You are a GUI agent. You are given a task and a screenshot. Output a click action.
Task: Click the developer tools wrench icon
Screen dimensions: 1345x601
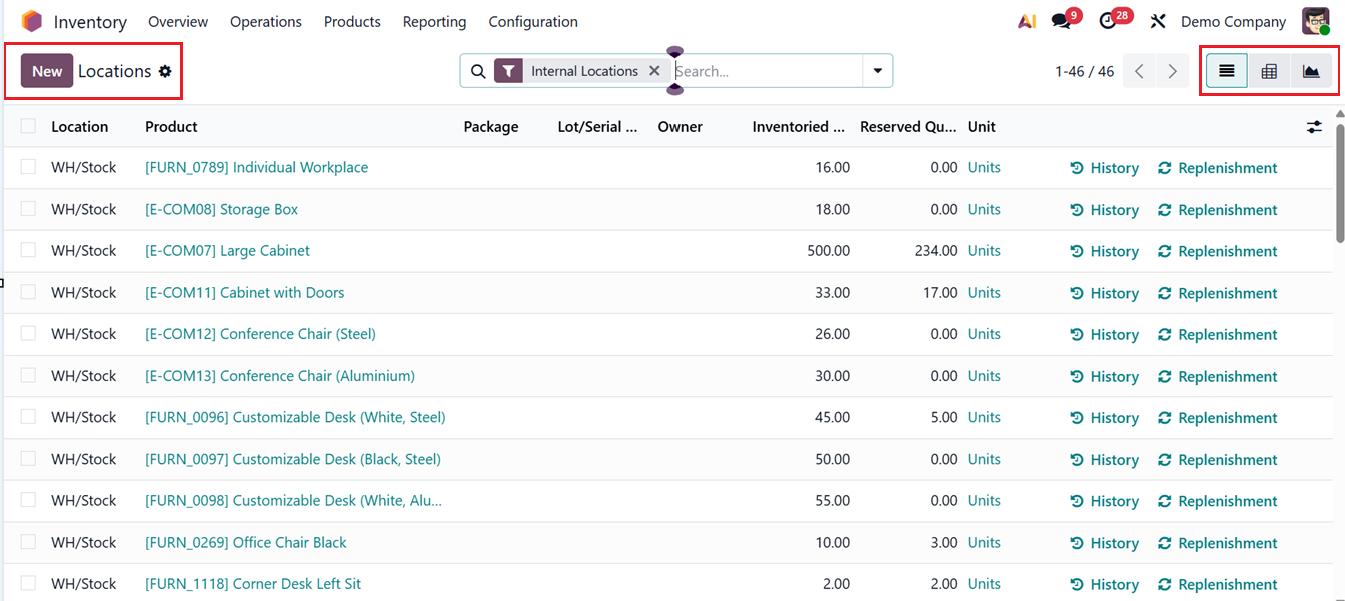(1158, 21)
